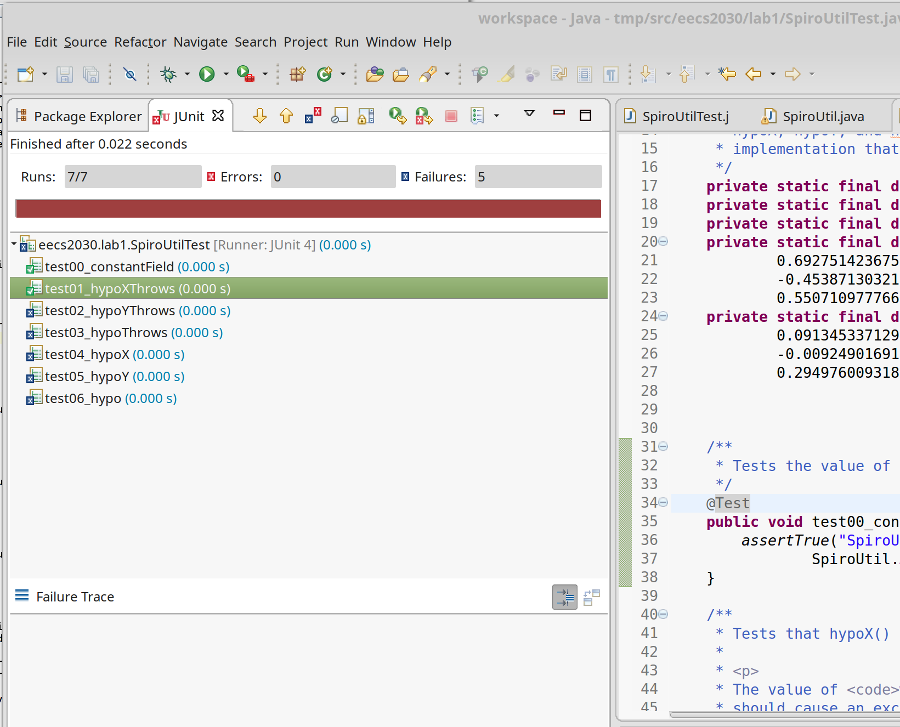Open the Debug configurations dropdown arrow
900x727 pixels.
coord(187,74)
